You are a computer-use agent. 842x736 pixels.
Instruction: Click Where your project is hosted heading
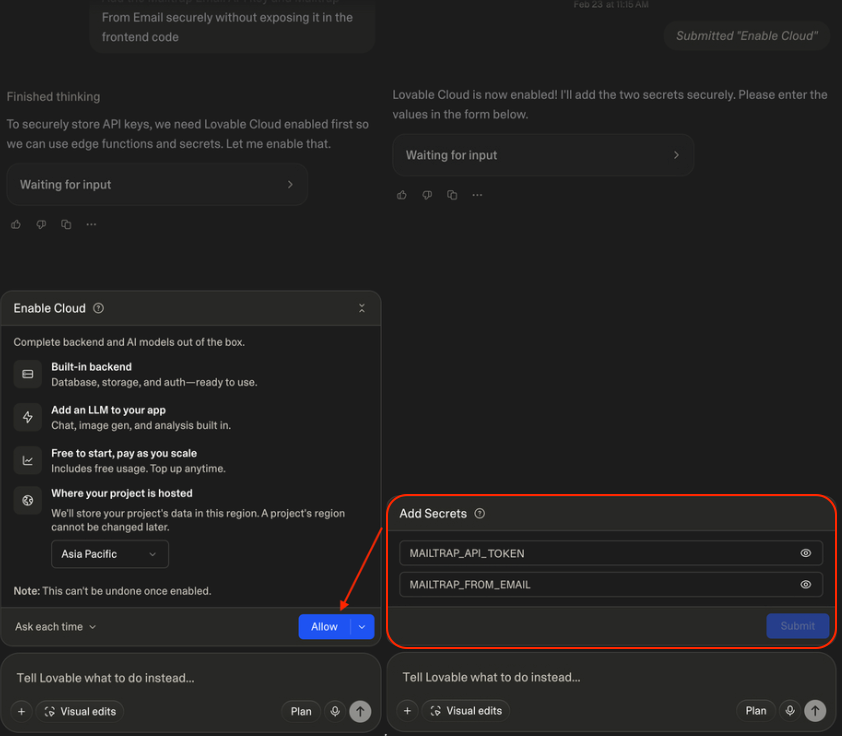click(x=122, y=493)
